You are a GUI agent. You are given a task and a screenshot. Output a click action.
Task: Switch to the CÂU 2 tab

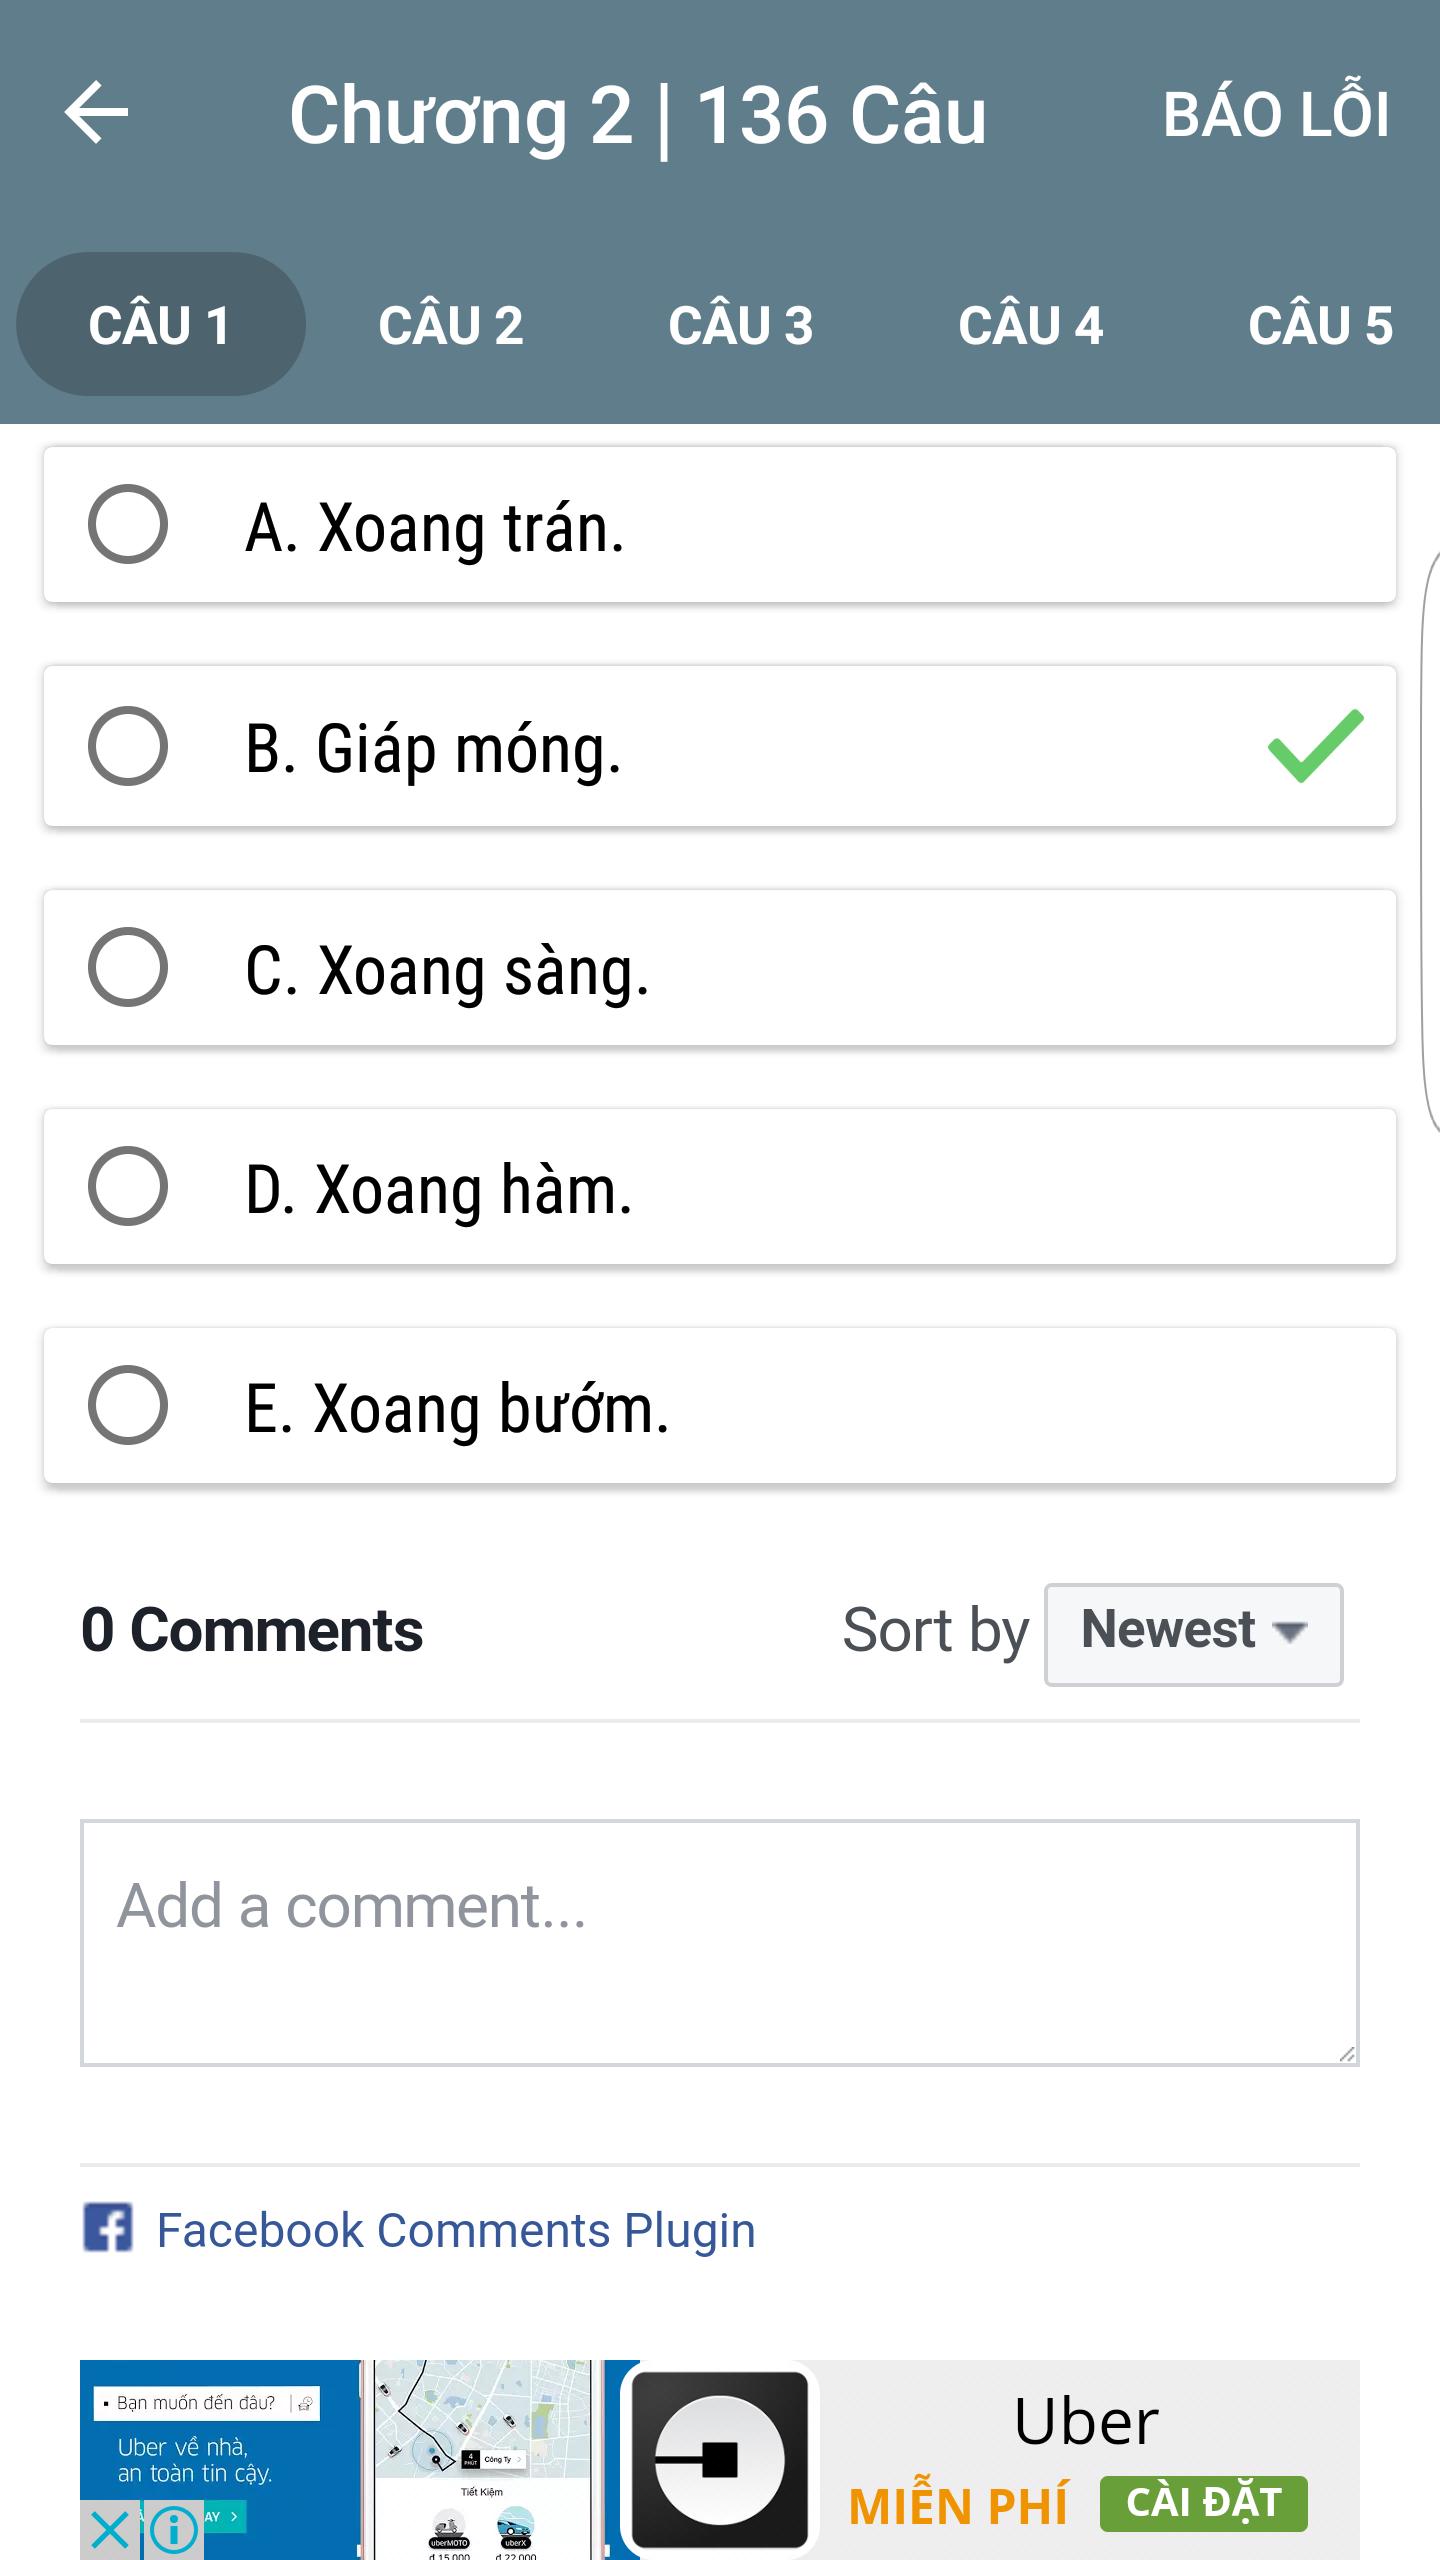[x=450, y=325]
